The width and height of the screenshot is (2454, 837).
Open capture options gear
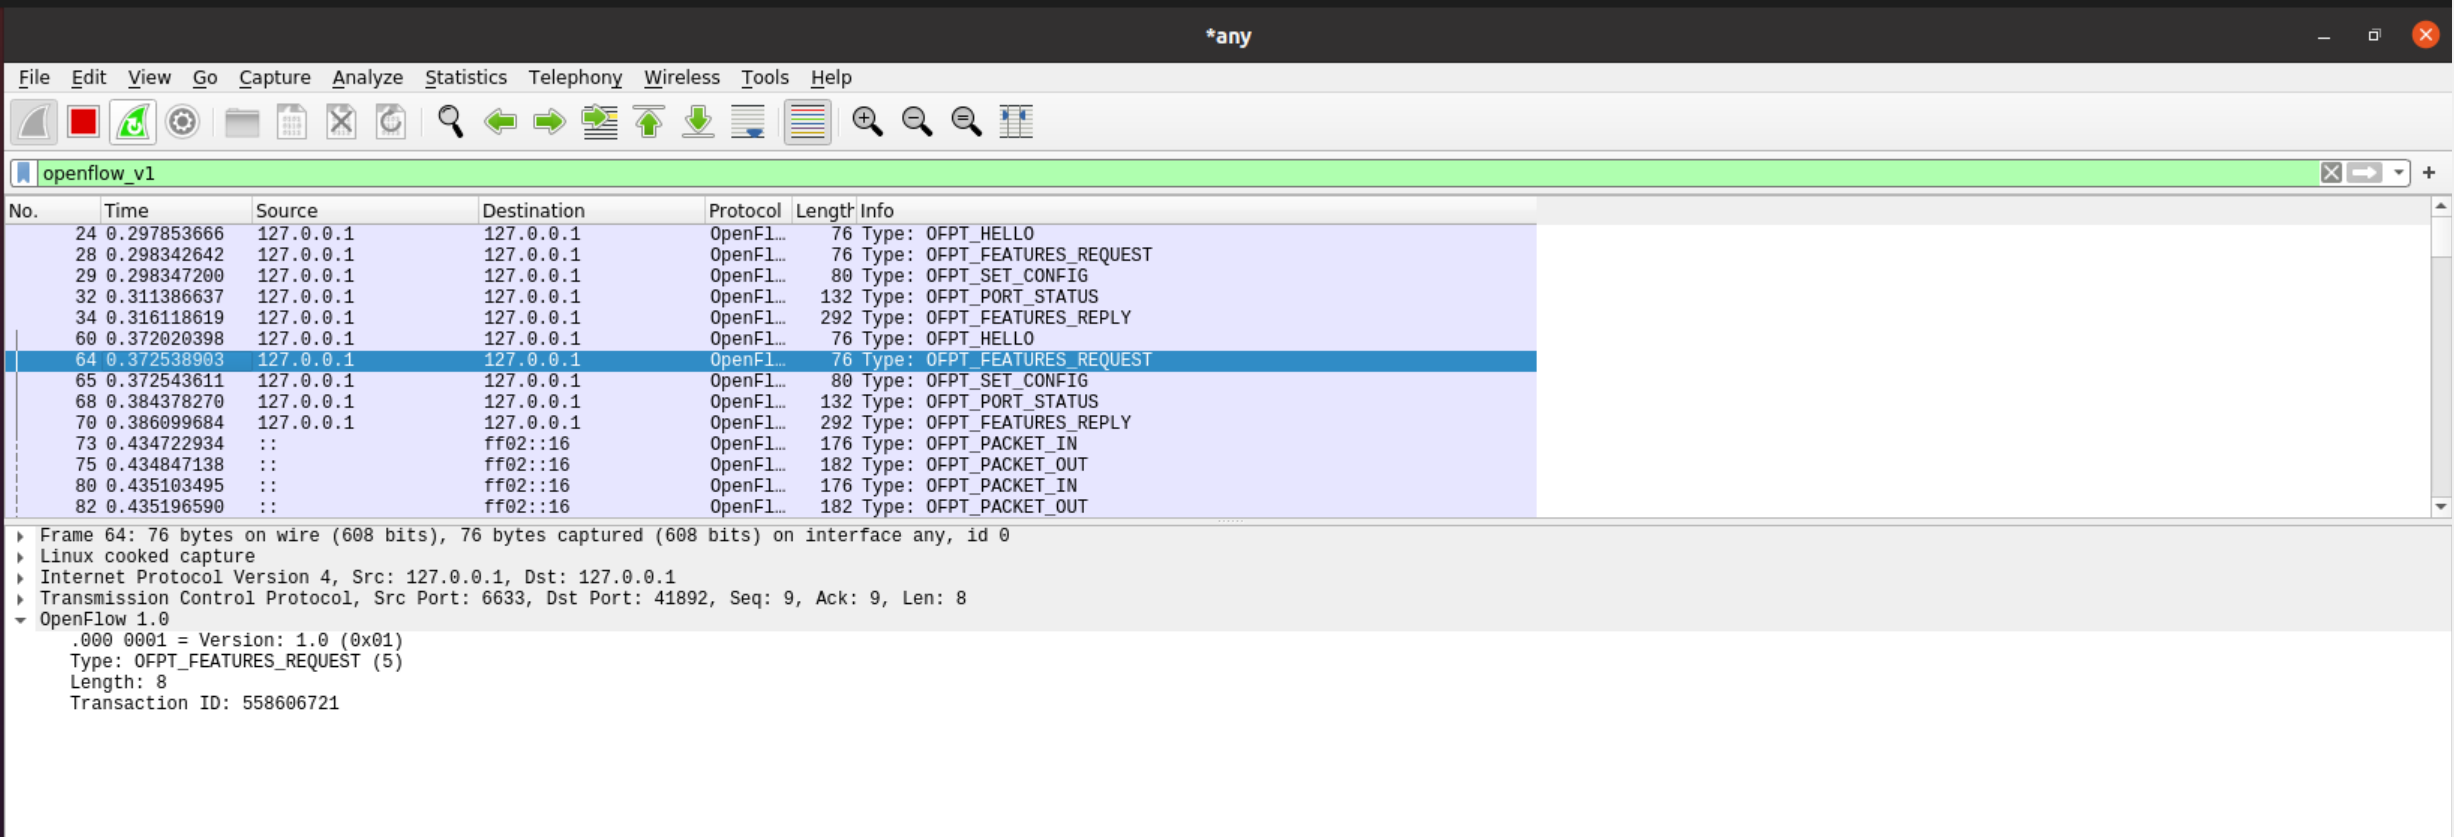pyautogui.click(x=182, y=122)
